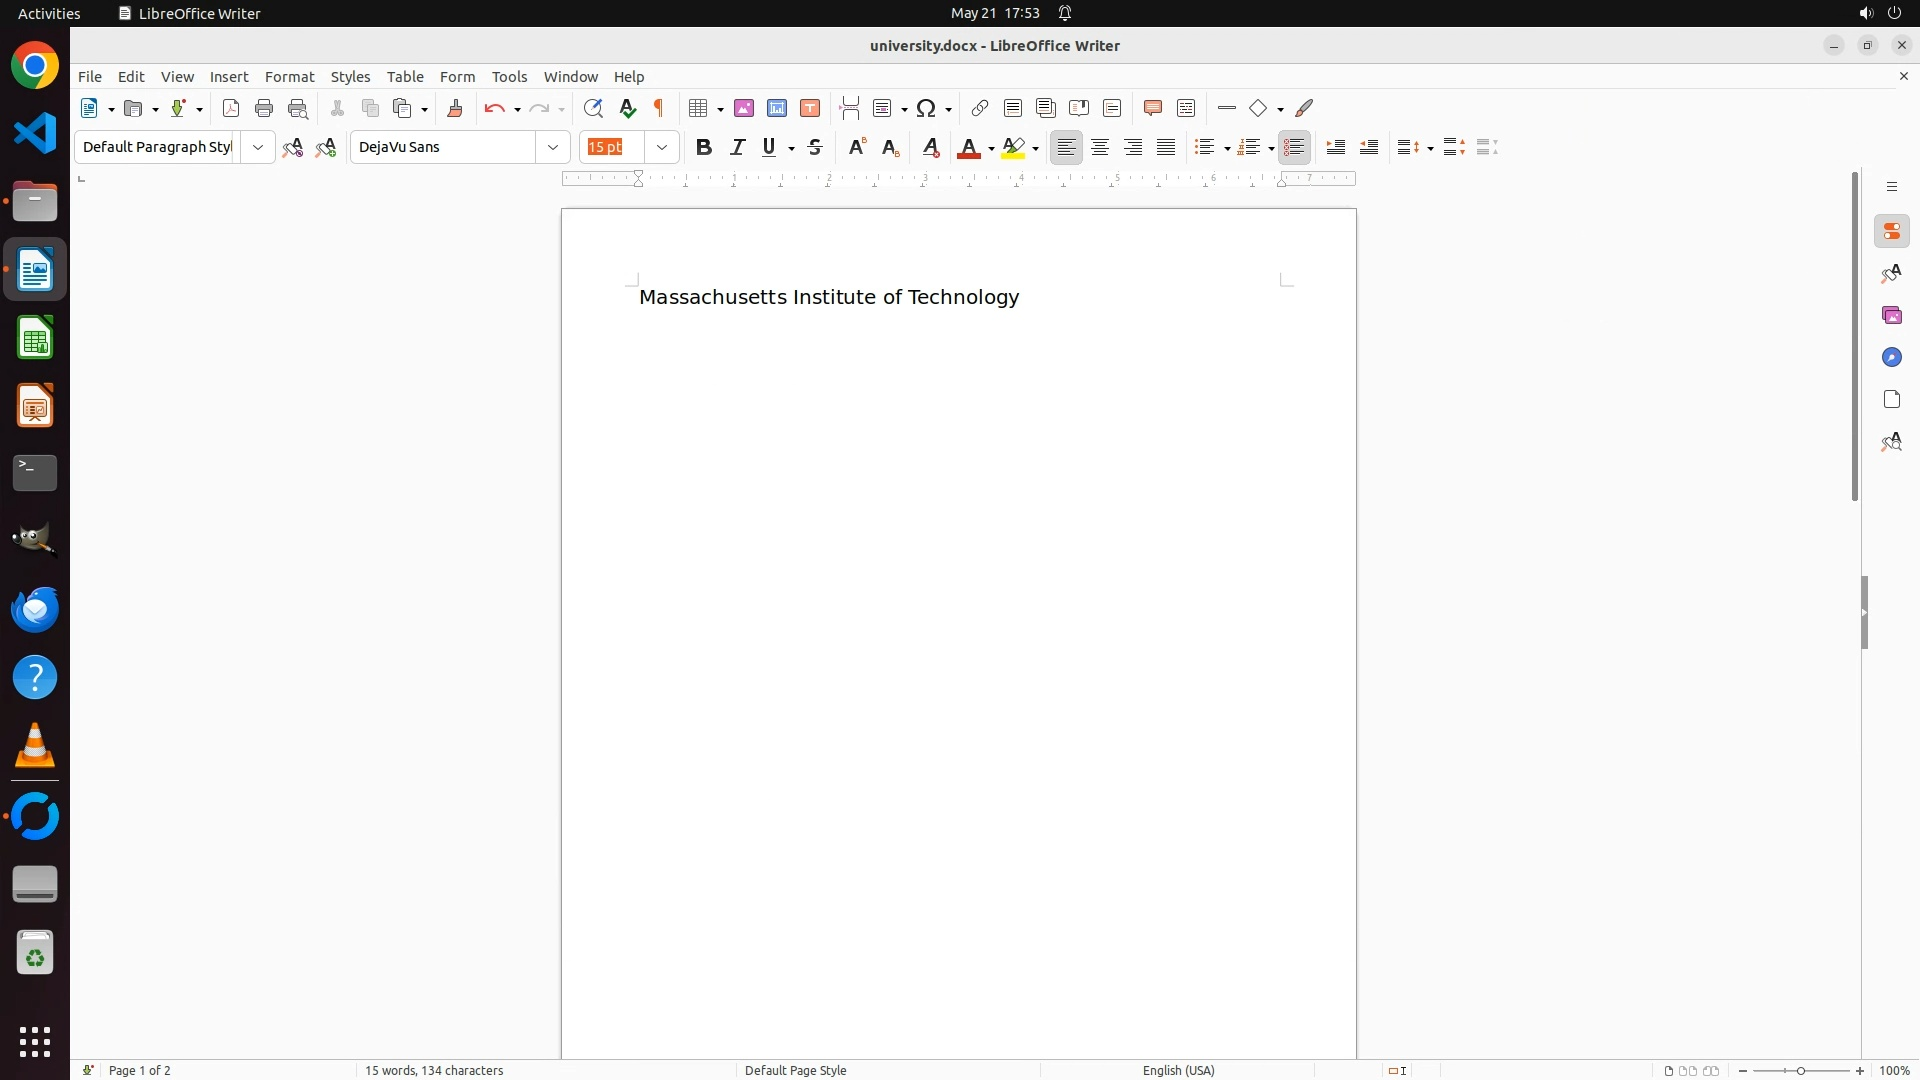Open the sidebar Navigator panel

point(1891,357)
